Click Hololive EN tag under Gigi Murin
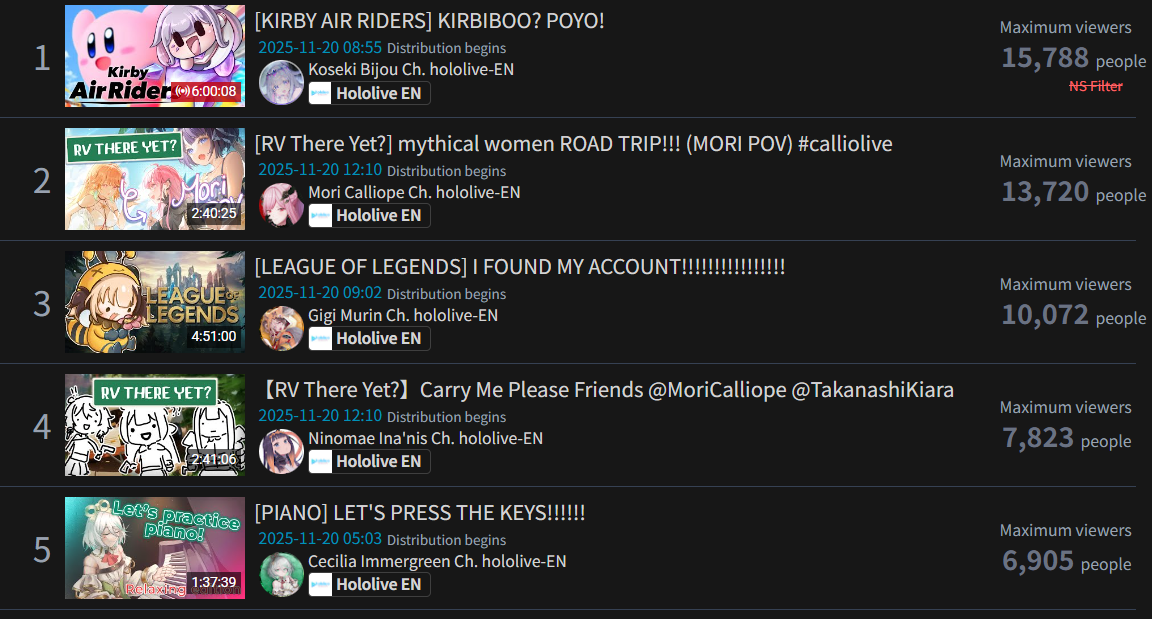 [x=370, y=339]
